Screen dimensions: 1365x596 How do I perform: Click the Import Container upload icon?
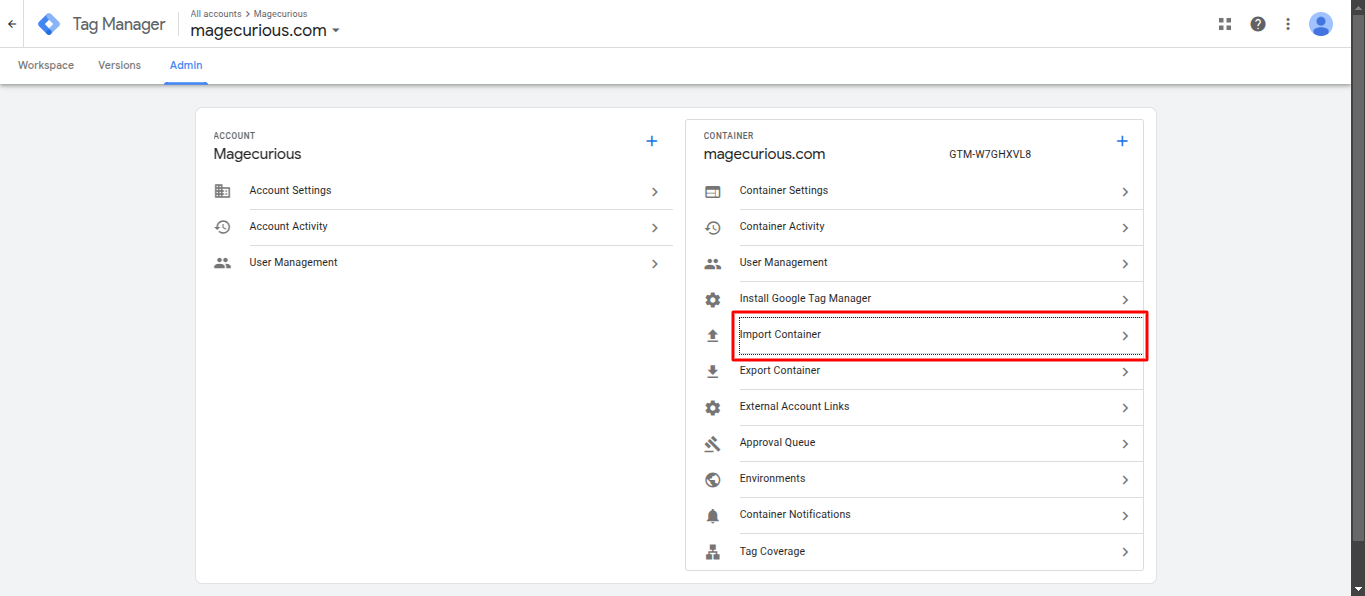712,334
